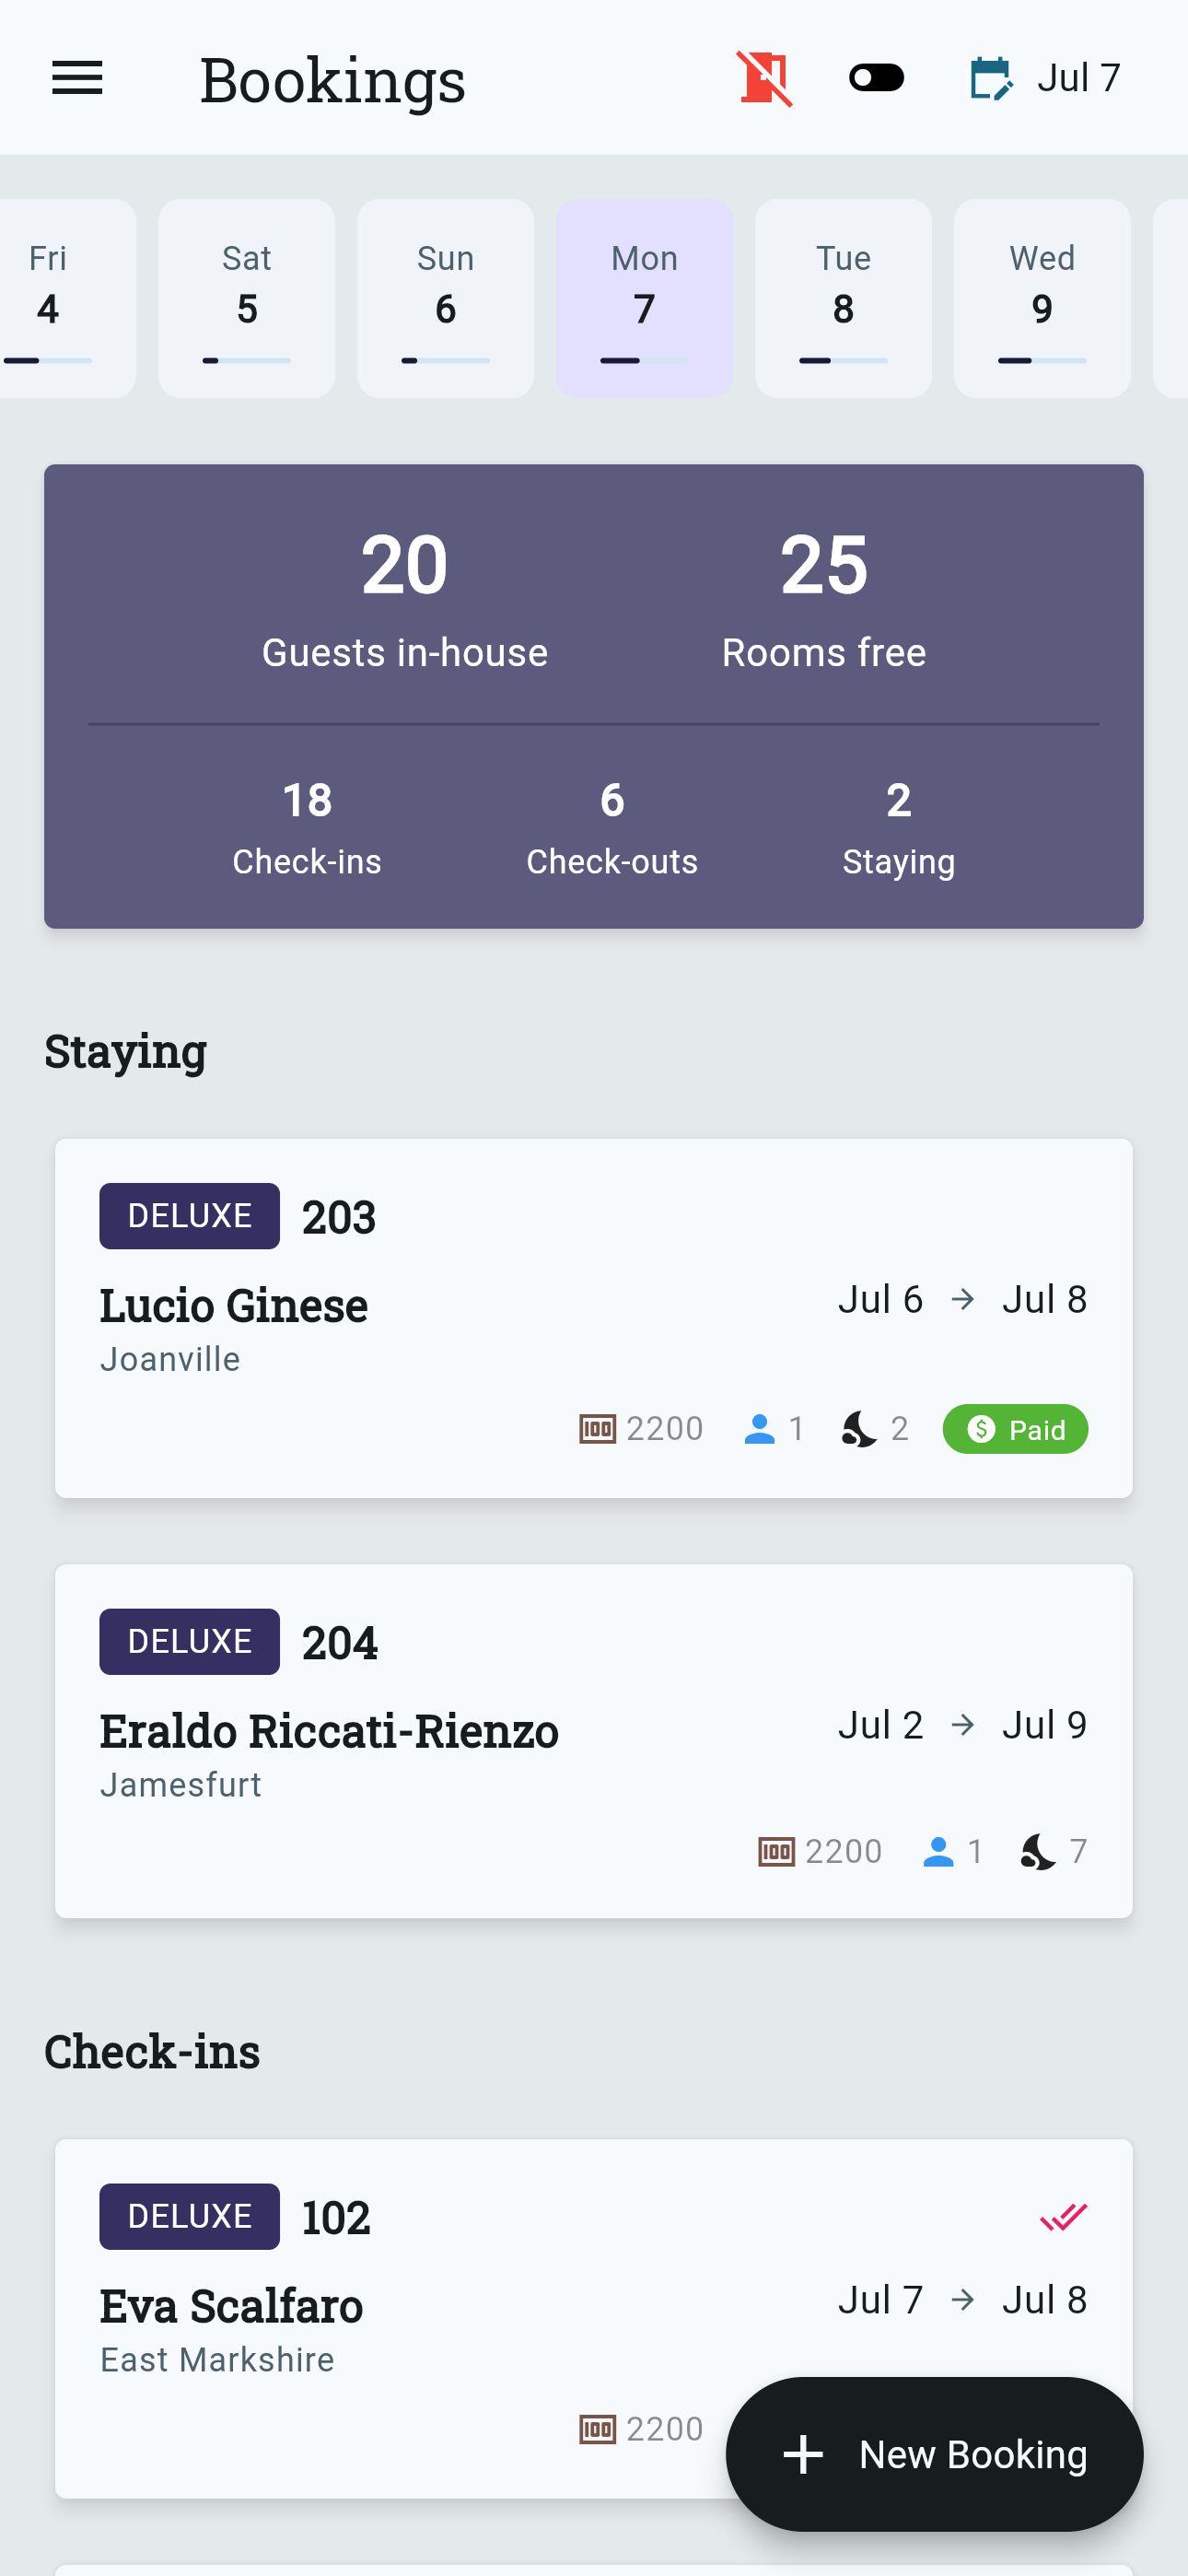1188x2576 pixels.
Task: Click double-check mark on room 102
Action: point(1063,2217)
